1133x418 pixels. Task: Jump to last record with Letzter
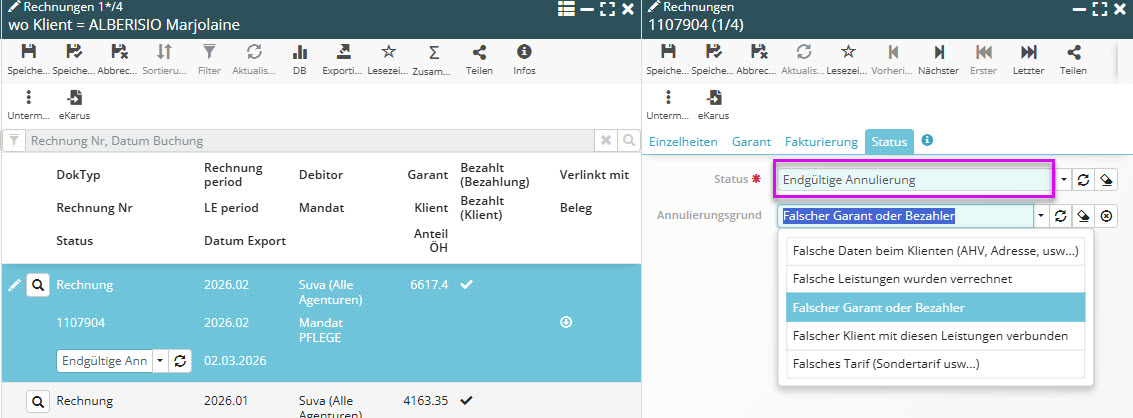(1028, 52)
